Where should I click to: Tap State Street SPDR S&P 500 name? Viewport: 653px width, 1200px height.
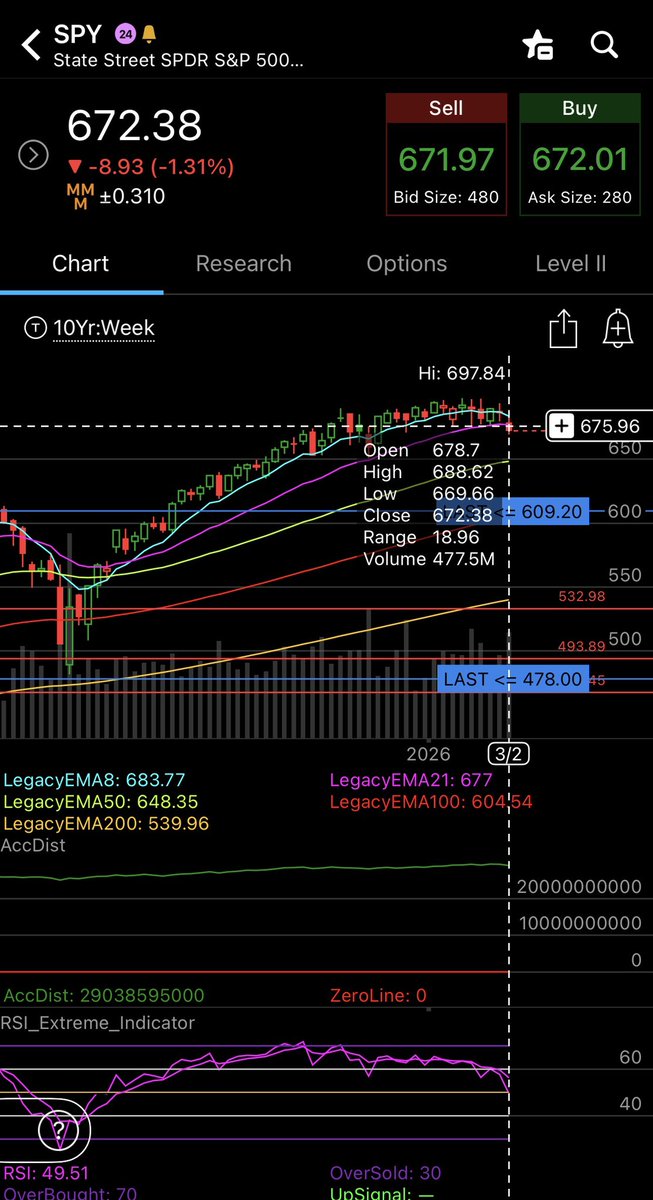(x=178, y=59)
